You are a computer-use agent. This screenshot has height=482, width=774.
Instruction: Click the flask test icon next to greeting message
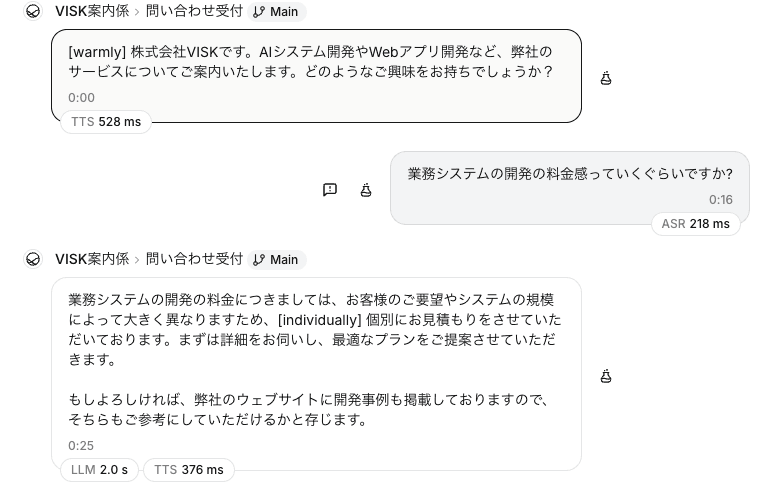(x=606, y=78)
